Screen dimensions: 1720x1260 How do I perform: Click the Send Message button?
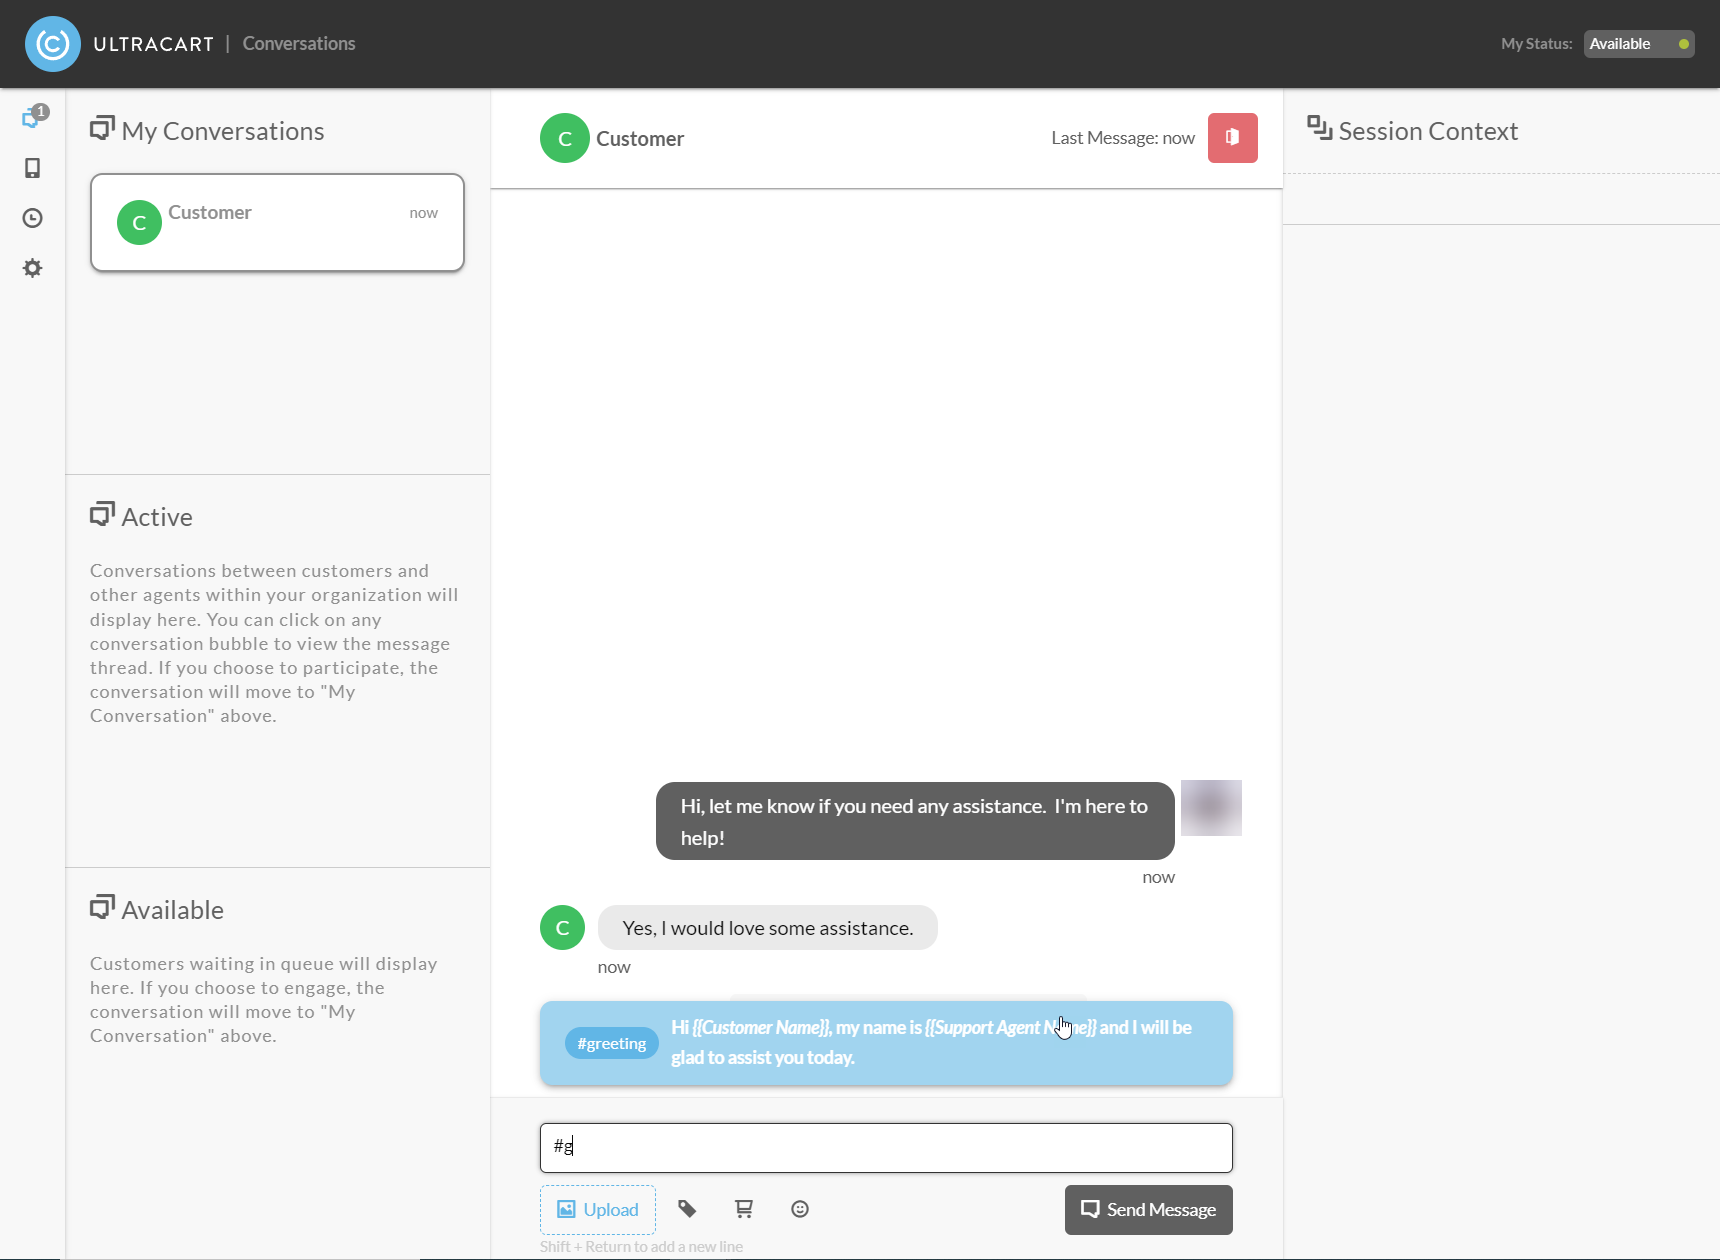(1149, 1210)
